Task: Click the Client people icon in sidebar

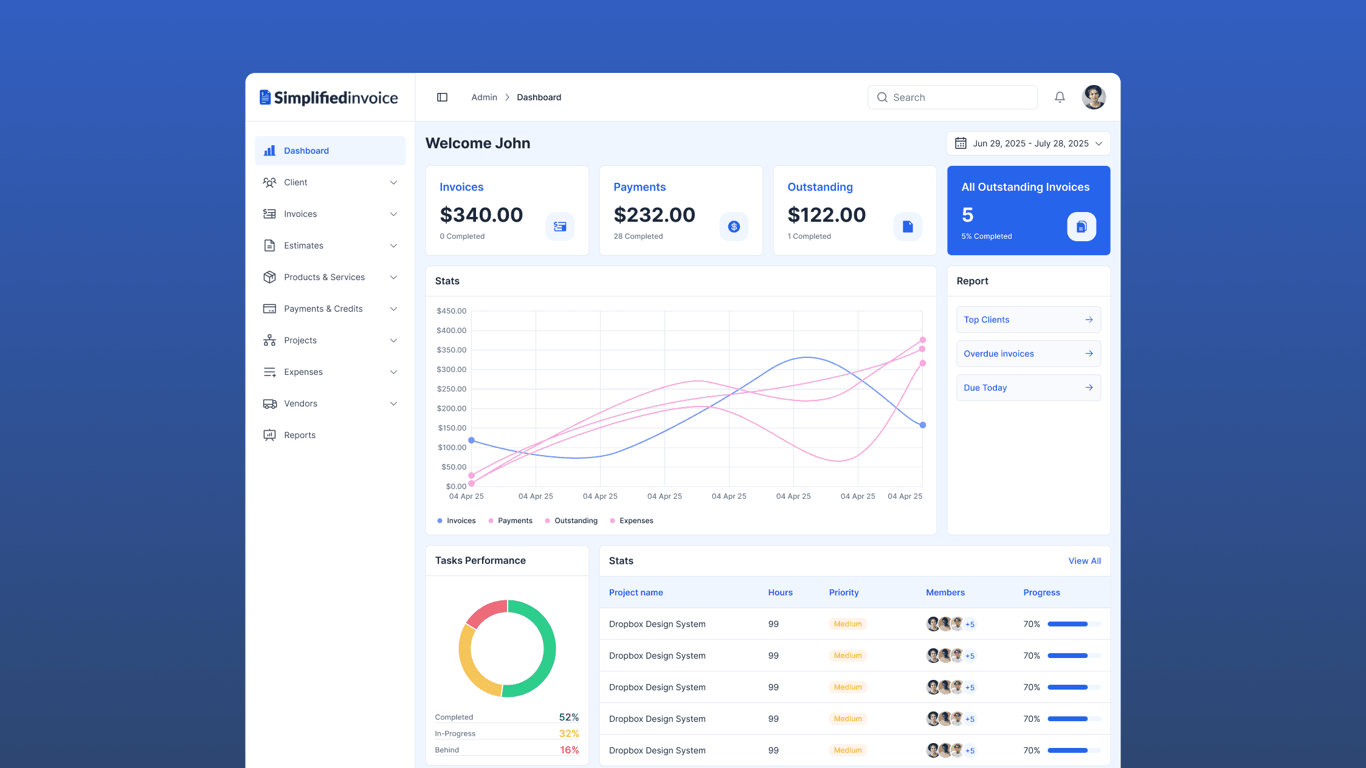Action: tap(270, 182)
